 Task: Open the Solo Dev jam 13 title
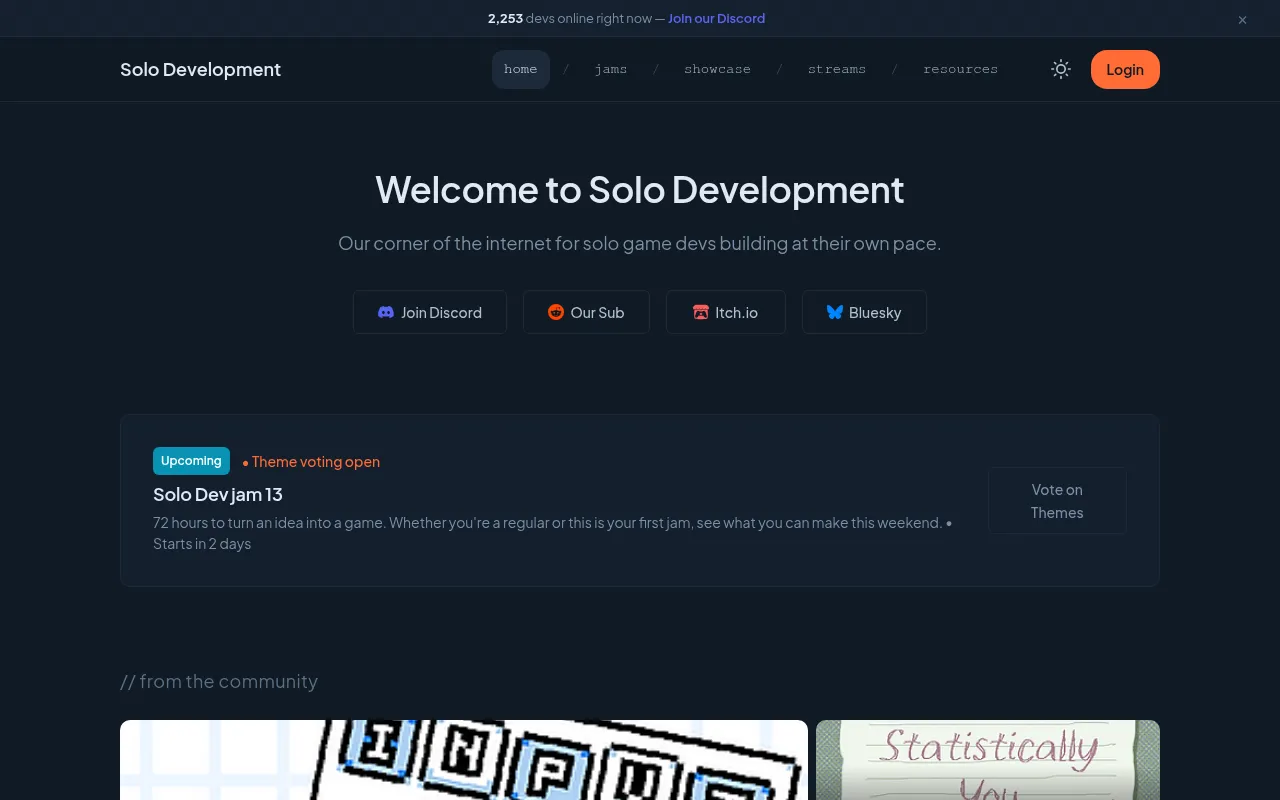coord(218,494)
